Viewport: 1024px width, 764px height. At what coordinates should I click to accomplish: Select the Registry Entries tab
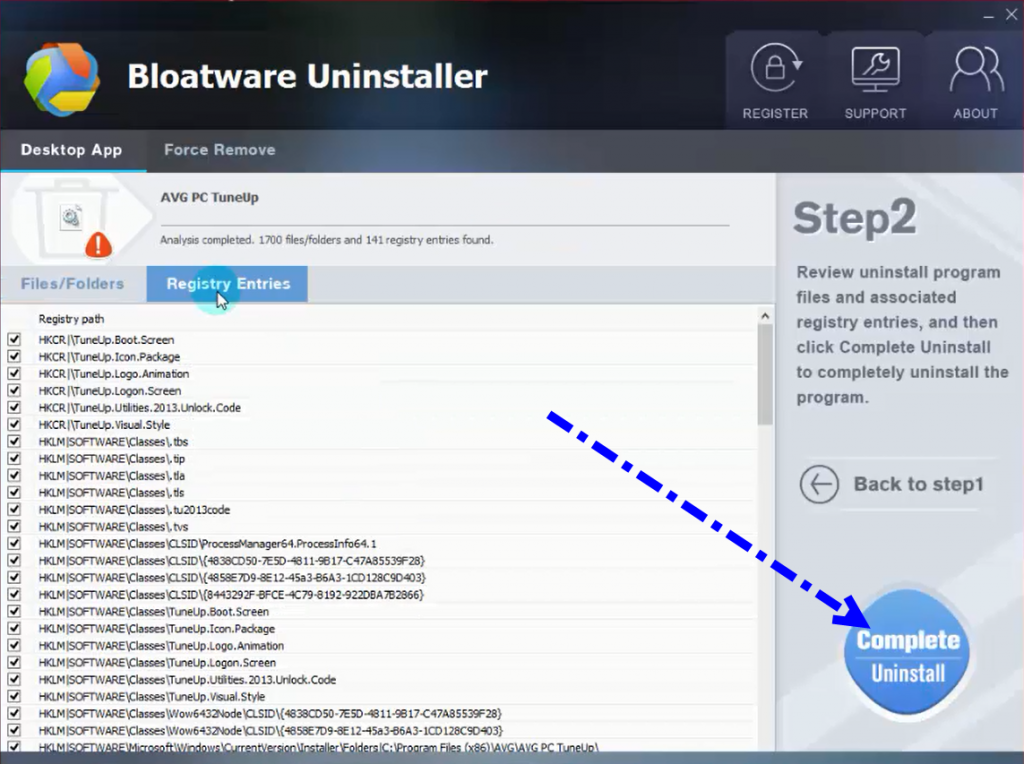(227, 283)
